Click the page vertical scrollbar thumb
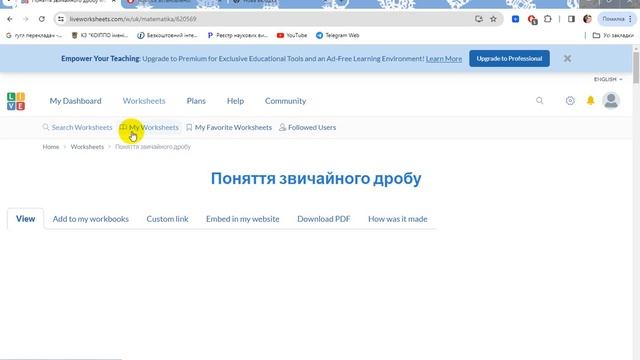 636,67
